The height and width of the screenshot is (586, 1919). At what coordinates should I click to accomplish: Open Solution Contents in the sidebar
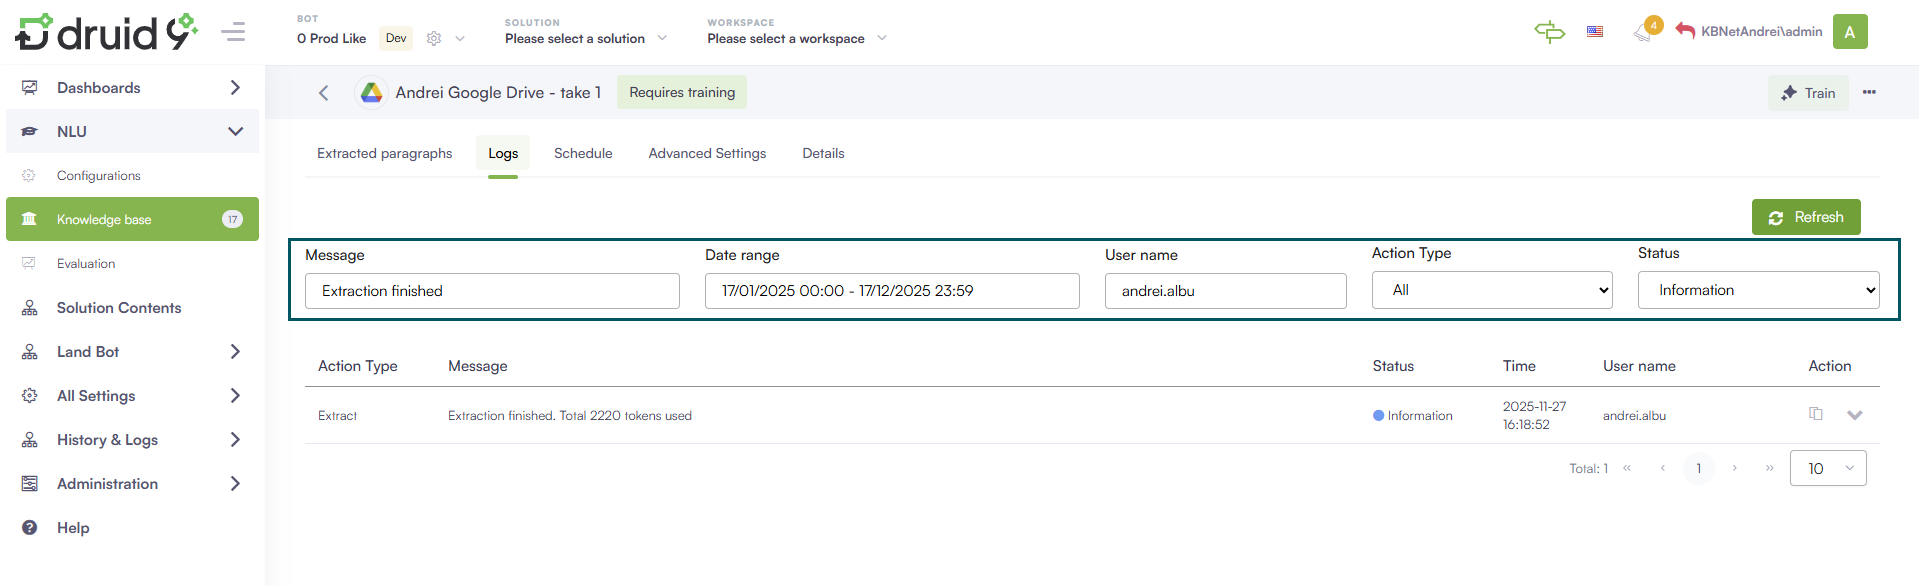point(119,308)
